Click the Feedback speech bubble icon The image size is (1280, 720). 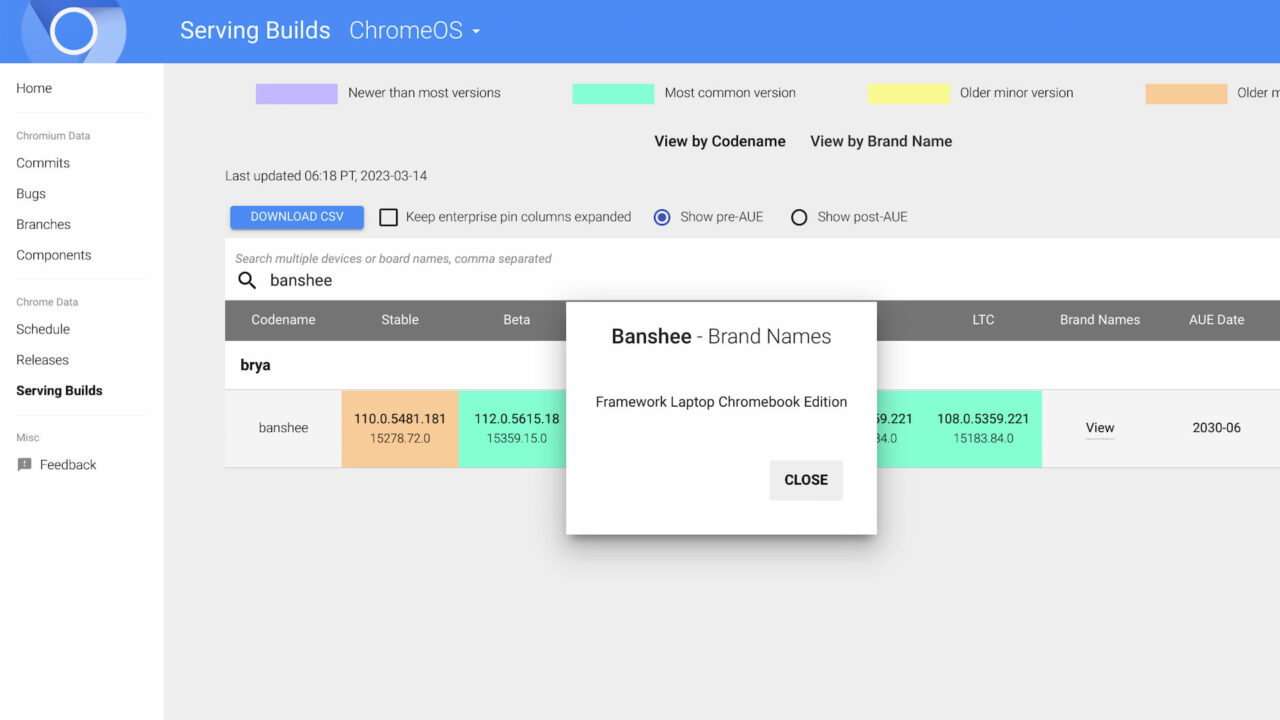tap(25, 465)
